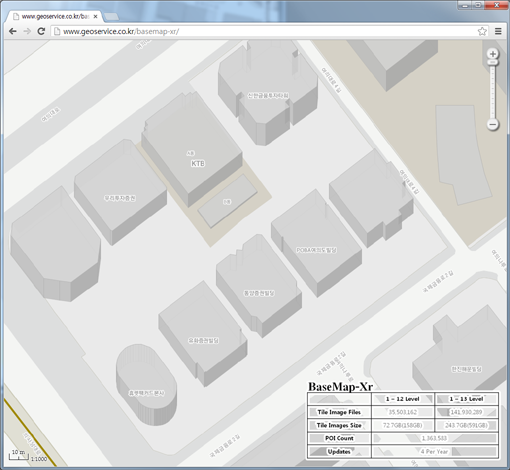Zoom in with the map plus button

pos(493,54)
